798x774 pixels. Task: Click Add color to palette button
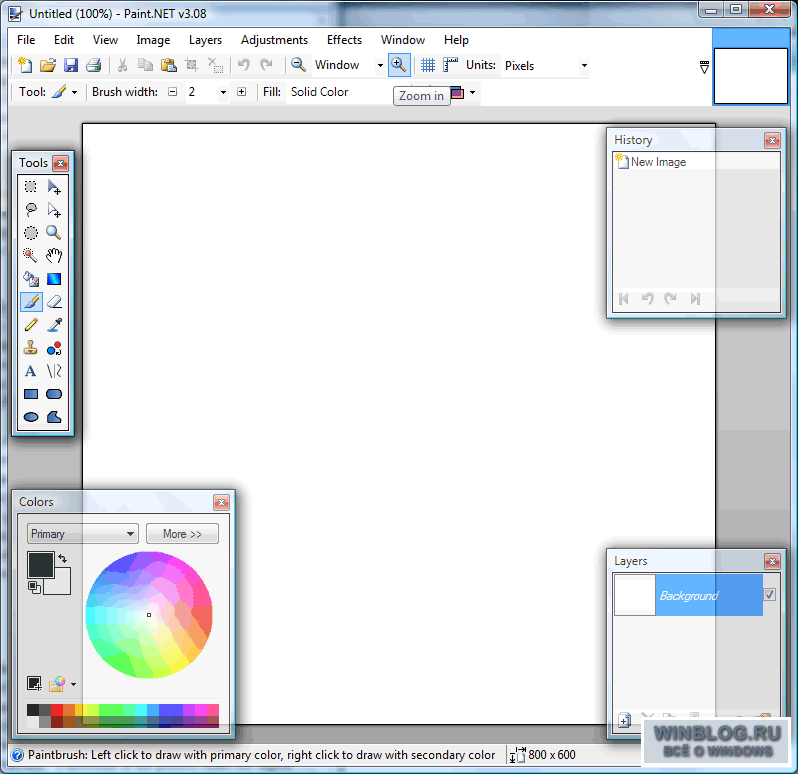[34, 683]
